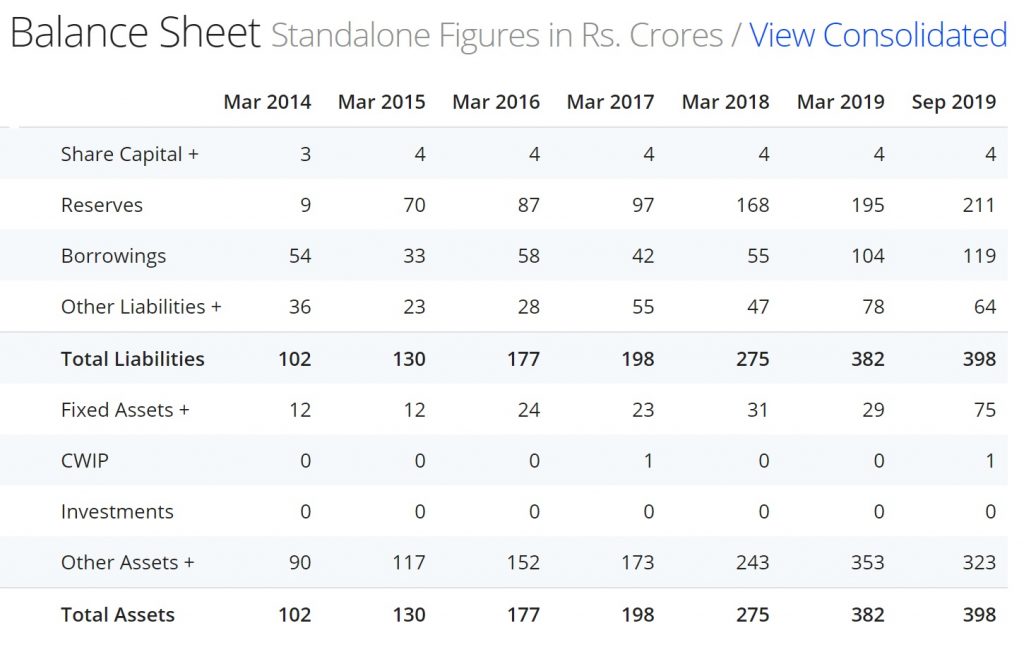Click the Sep 2019 column header
Image resolution: width=1024 pixels, height=652 pixels.
(x=953, y=102)
